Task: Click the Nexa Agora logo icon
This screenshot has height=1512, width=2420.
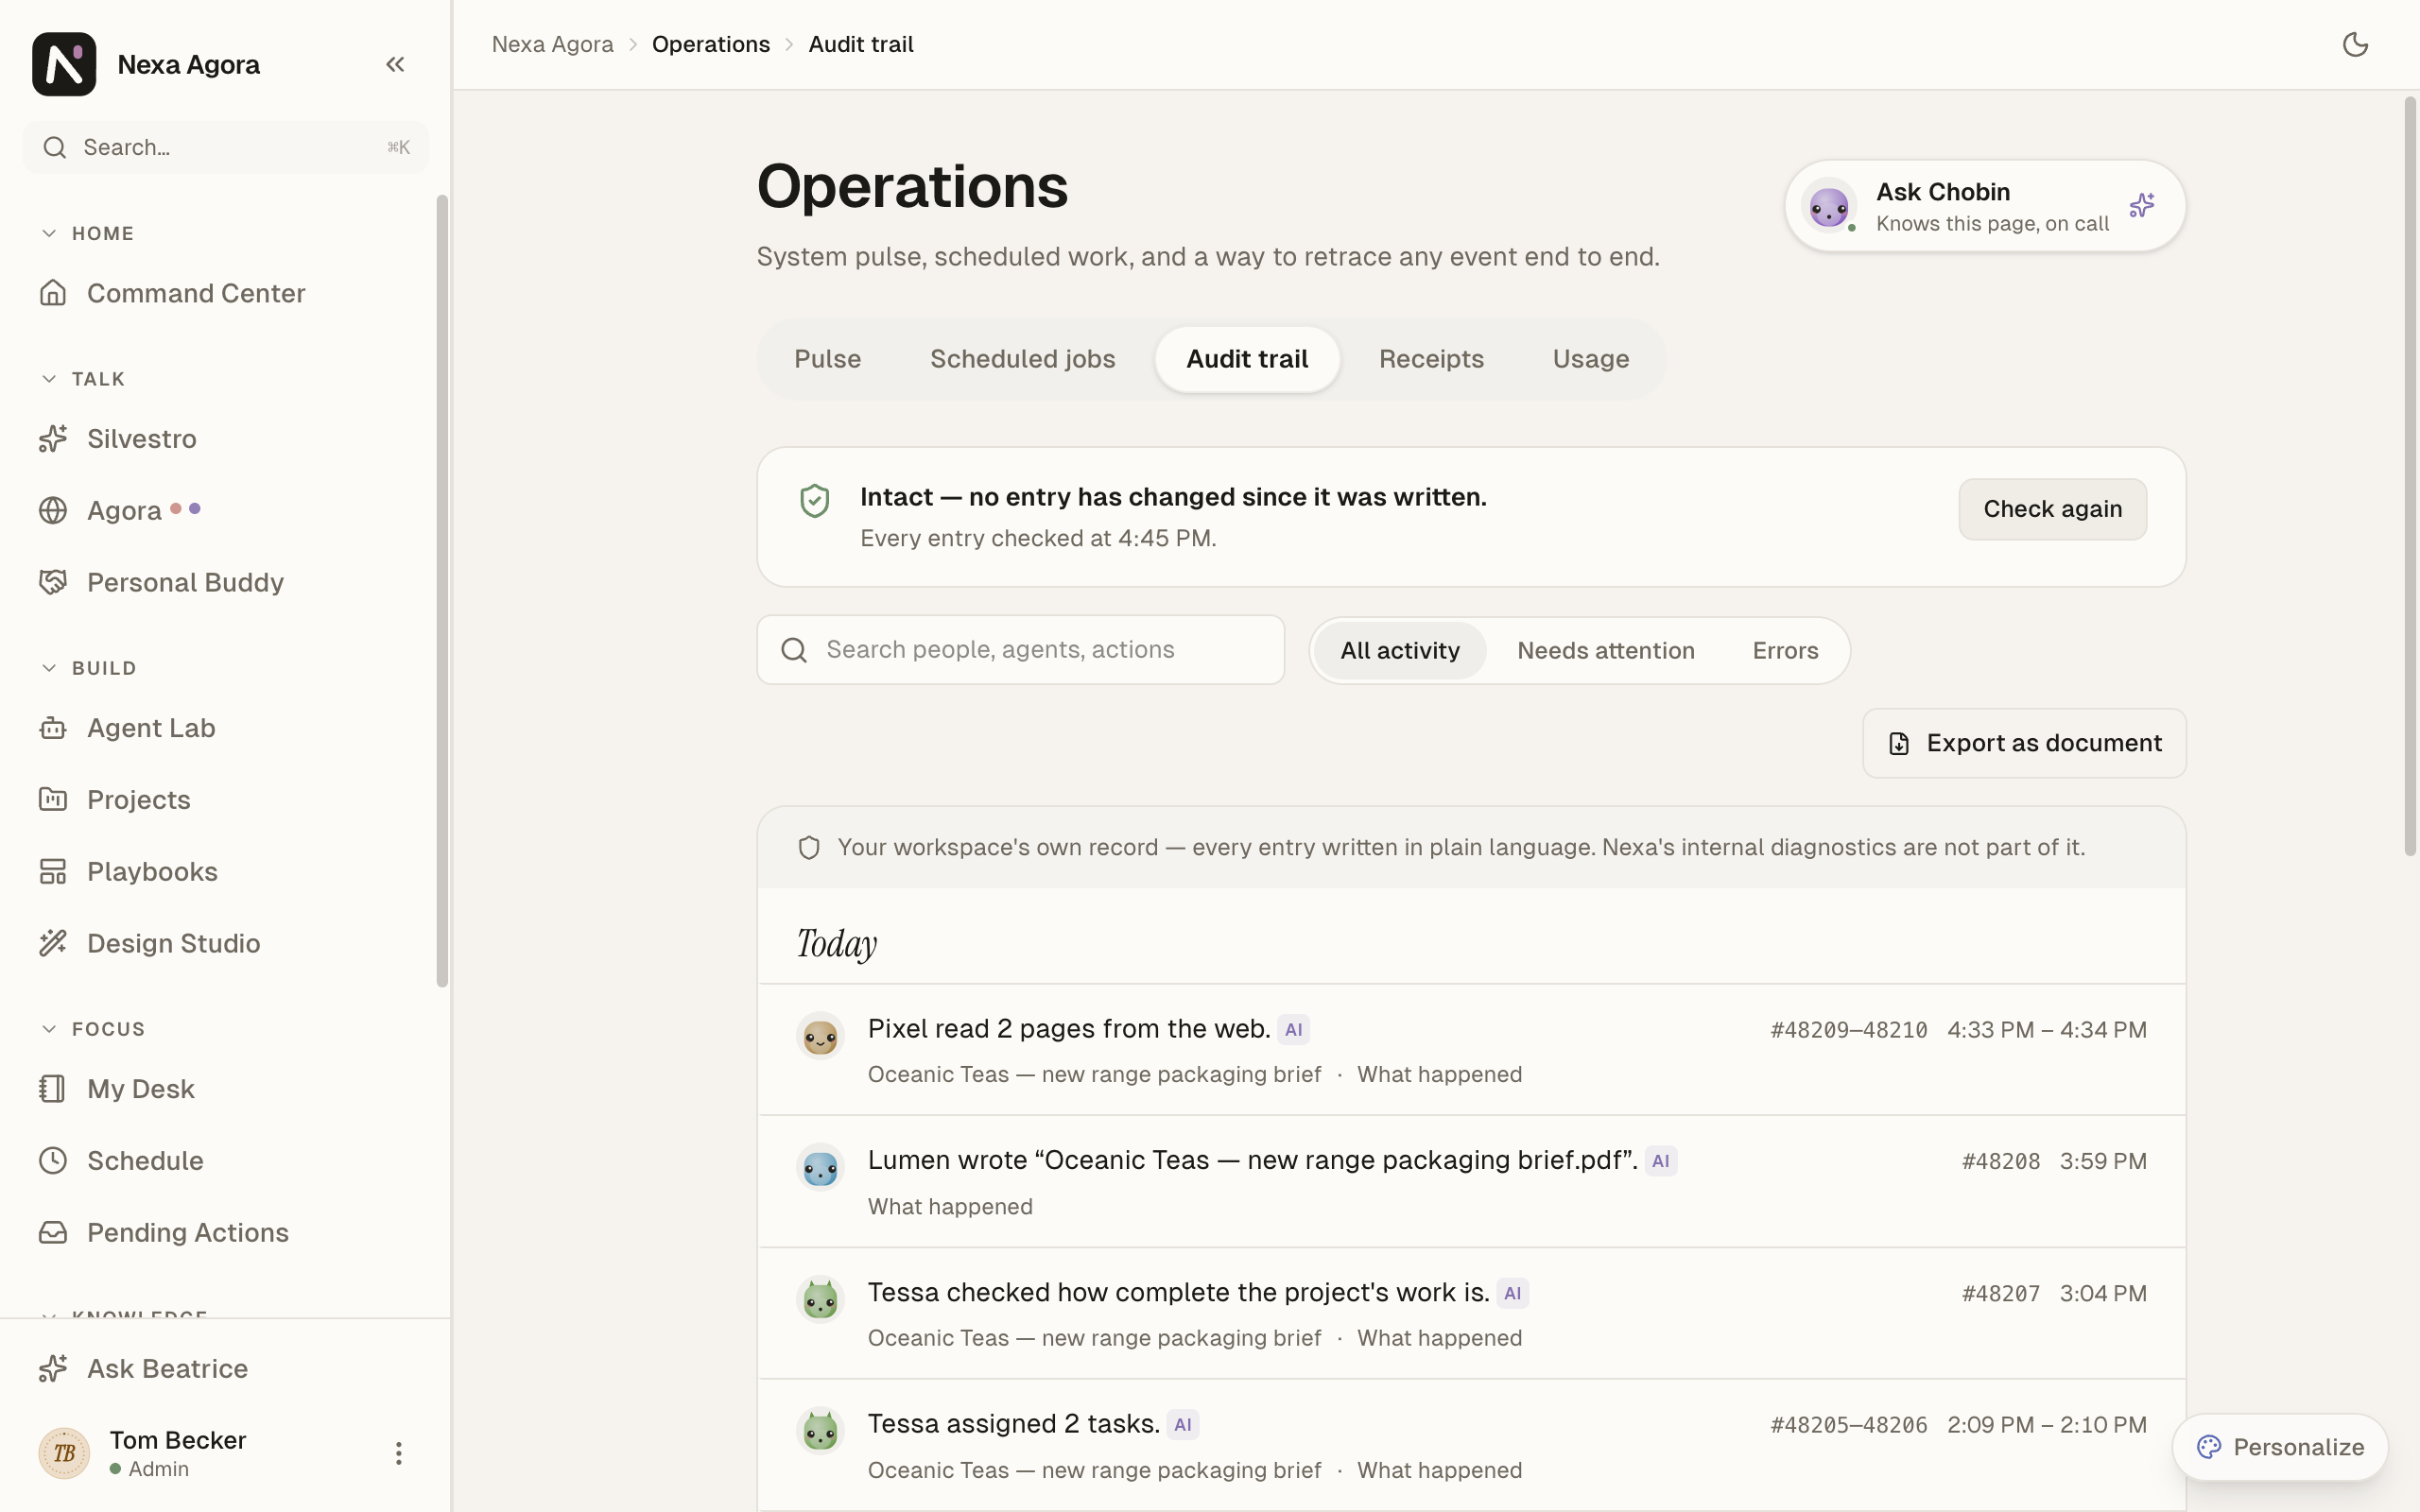Action: tap(64, 64)
